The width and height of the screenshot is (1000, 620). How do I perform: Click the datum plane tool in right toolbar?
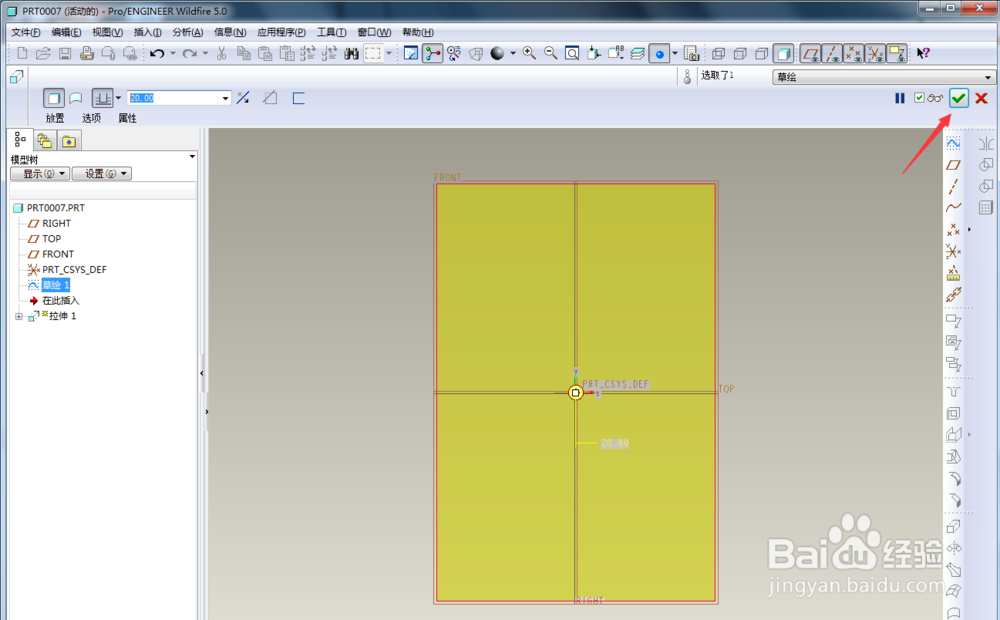click(x=953, y=165)
